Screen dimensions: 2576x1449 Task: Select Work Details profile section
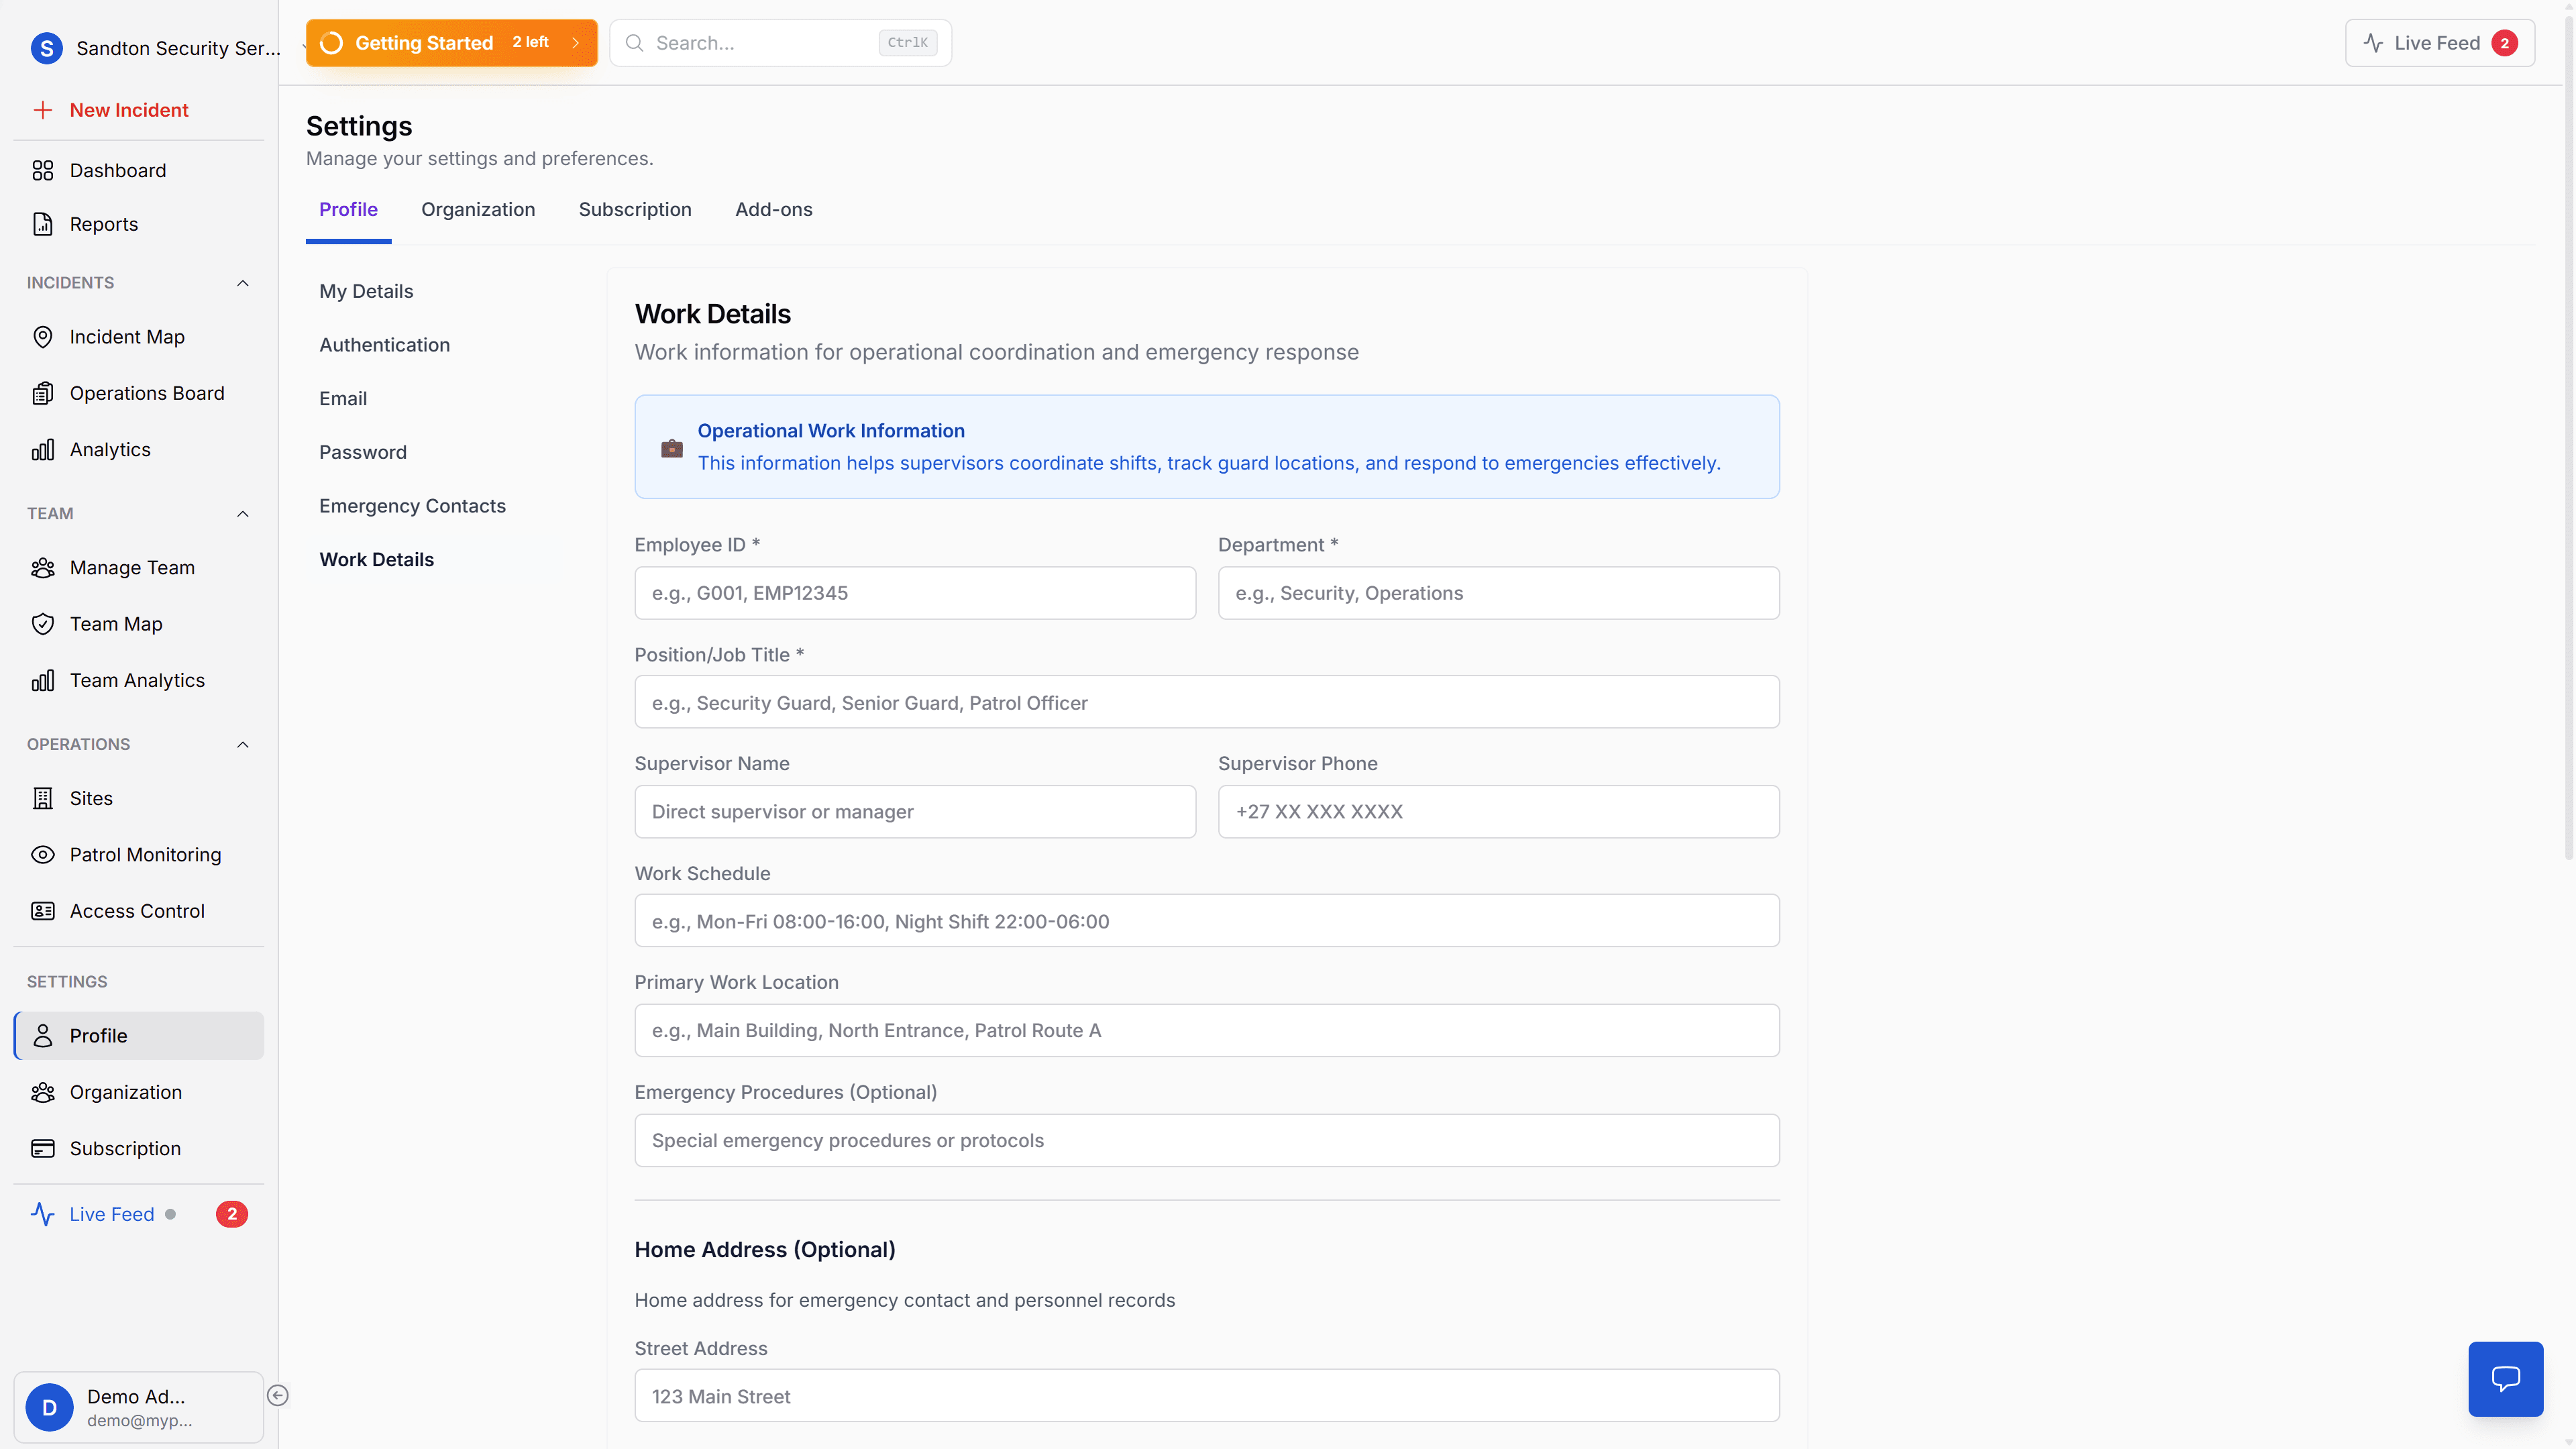point(377,560)
